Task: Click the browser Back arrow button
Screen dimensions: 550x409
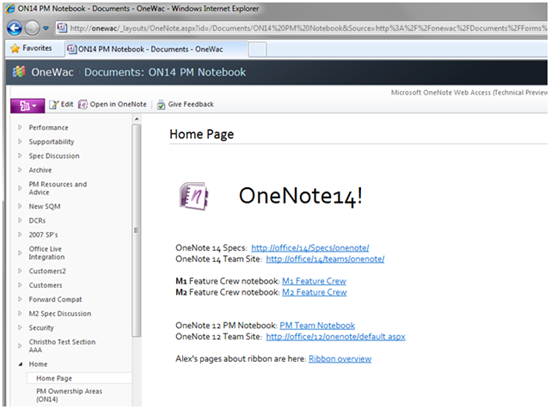Action: click(14, 28)
